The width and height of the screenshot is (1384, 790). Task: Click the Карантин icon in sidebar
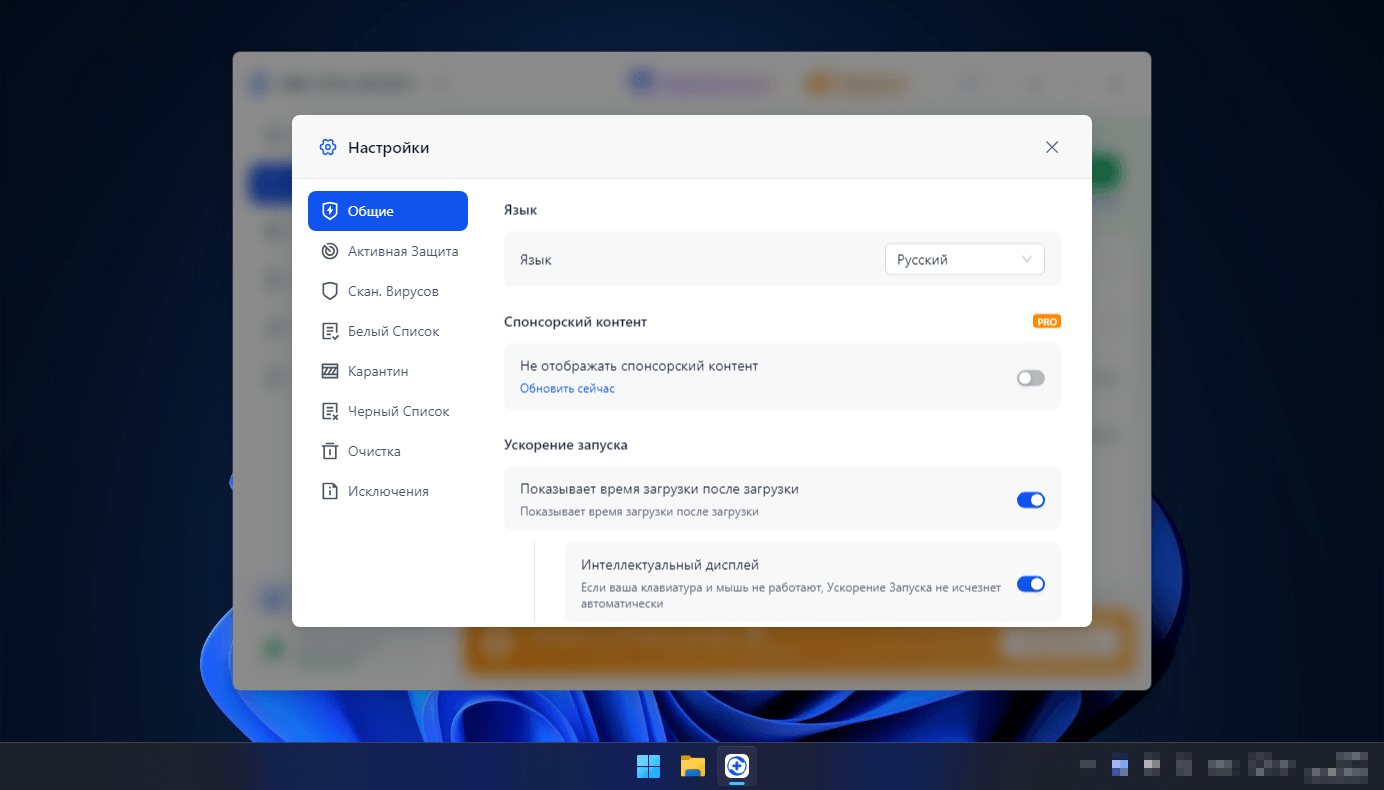330,371
